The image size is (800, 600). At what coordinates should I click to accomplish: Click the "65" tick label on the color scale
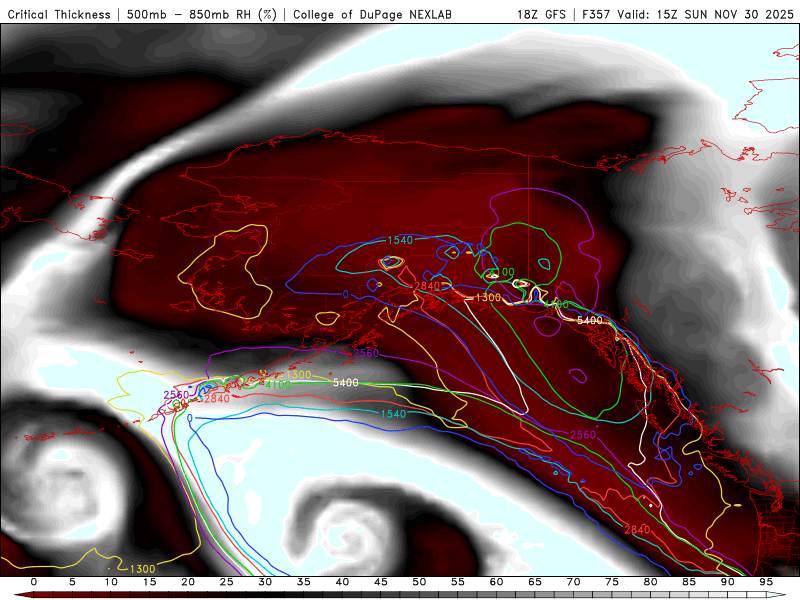tap(535, 582)
